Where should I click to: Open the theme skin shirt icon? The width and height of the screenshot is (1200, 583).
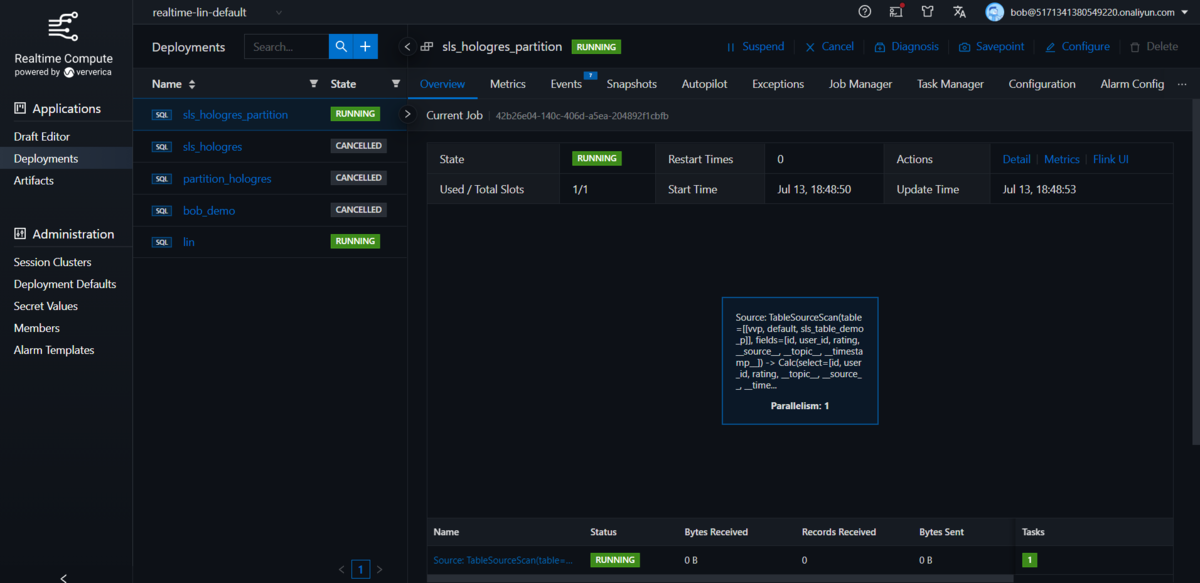(928, 12)
